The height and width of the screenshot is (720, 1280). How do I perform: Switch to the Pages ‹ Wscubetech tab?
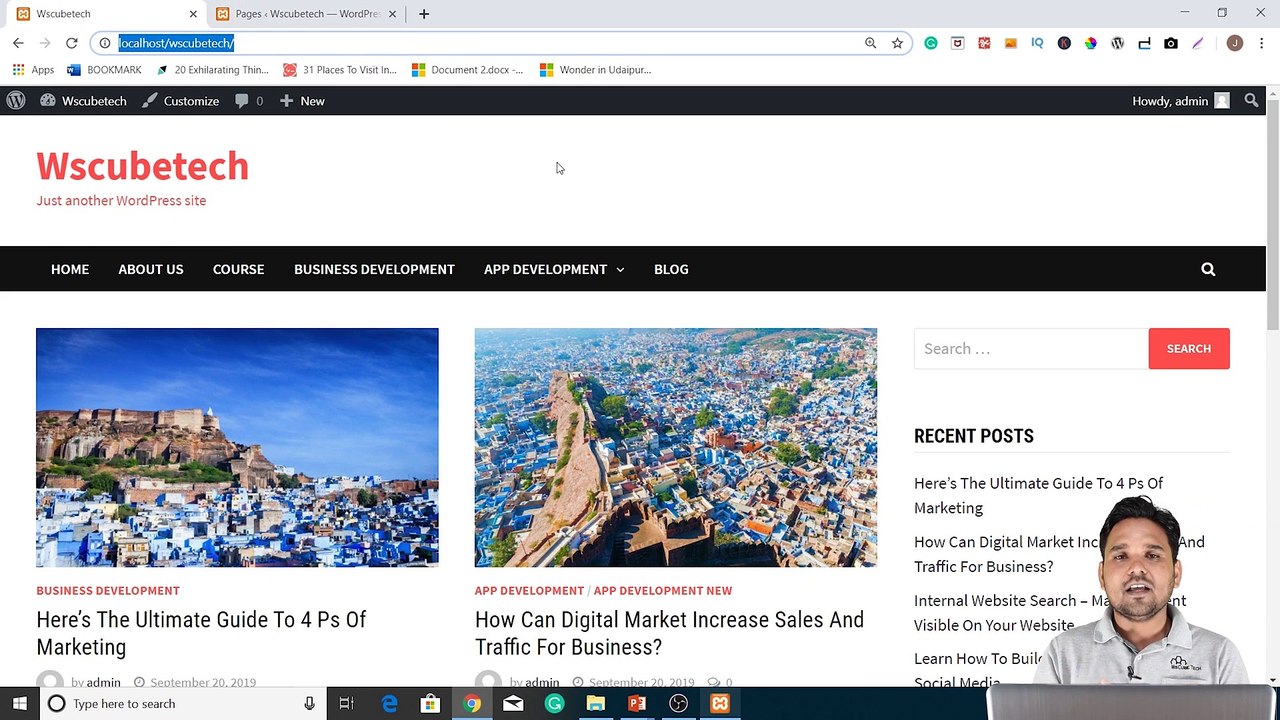tap(307, 14)
